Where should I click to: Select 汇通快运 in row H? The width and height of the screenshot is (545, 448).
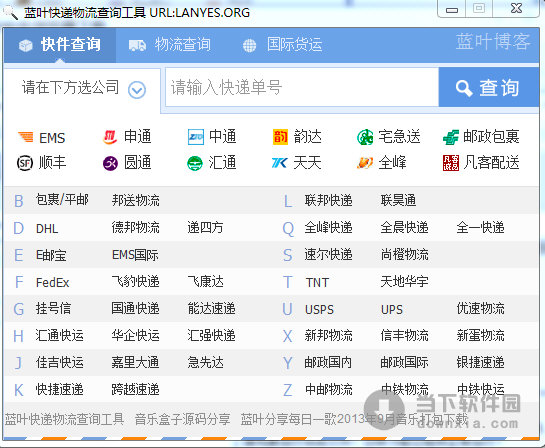(x=59, y=336)
